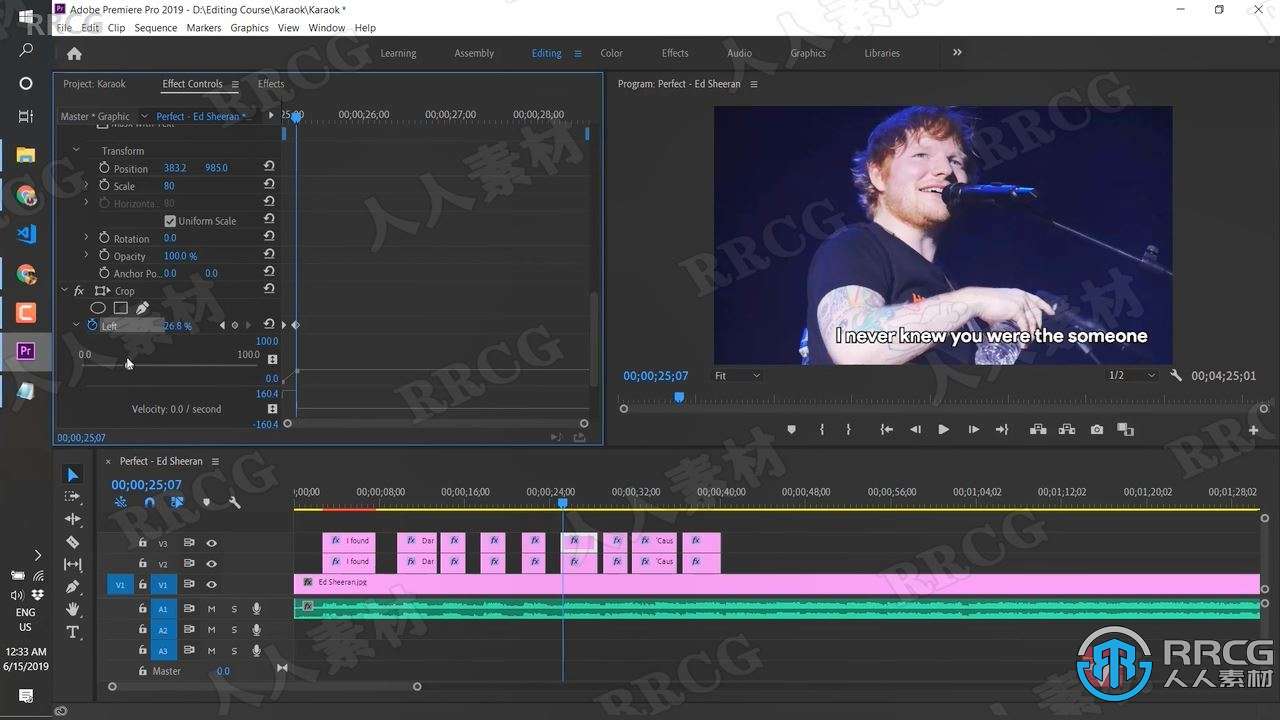Click the Program monitor playhead on scrub bar

(x=679, y=398)
